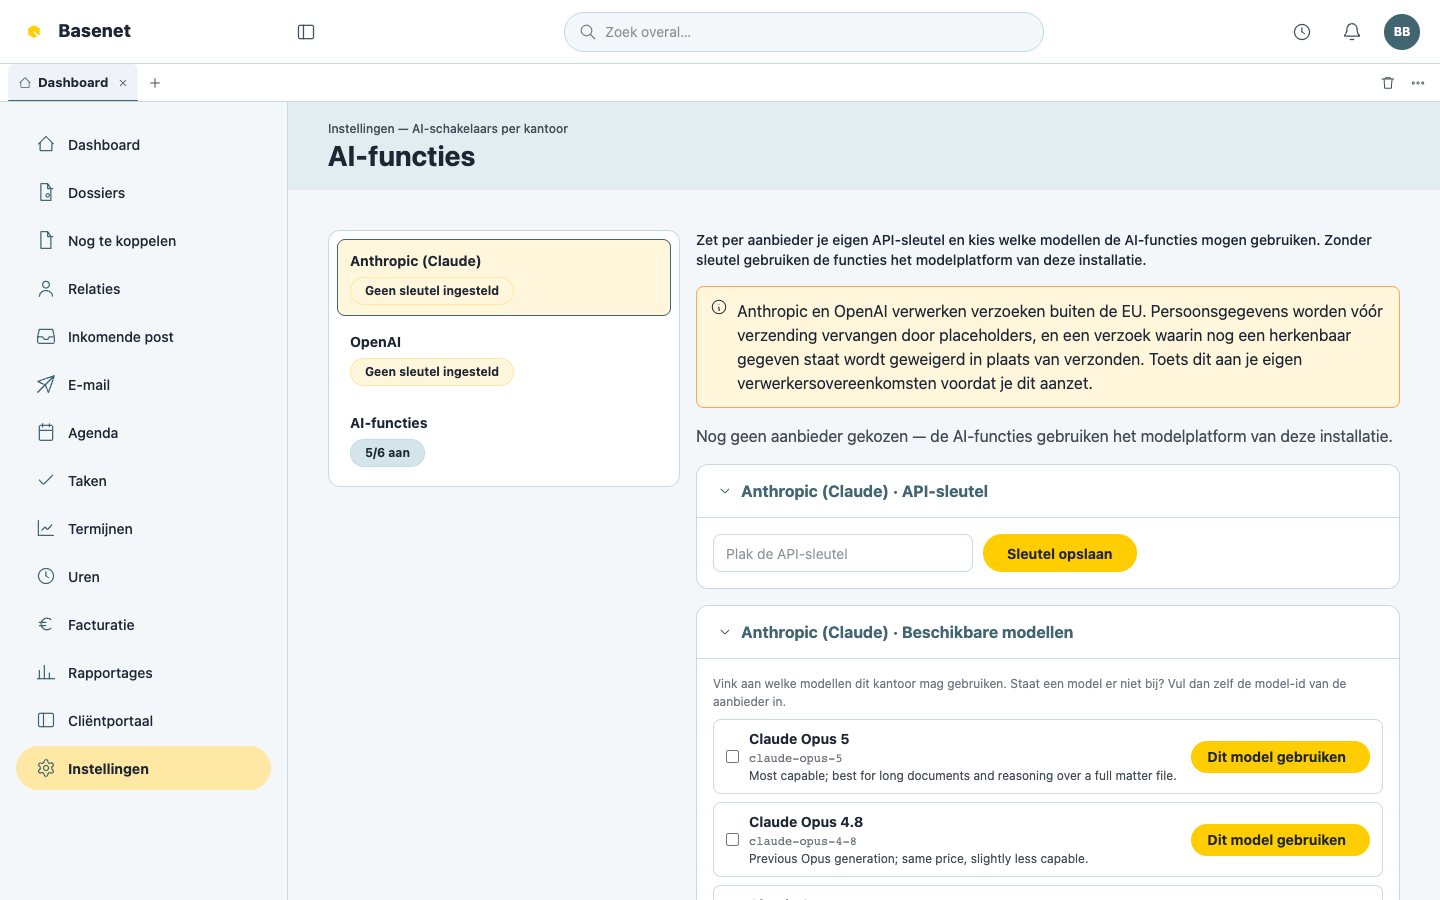Open Inkomende post menu item
1440x900 pixels.
[x=143, y=336]
